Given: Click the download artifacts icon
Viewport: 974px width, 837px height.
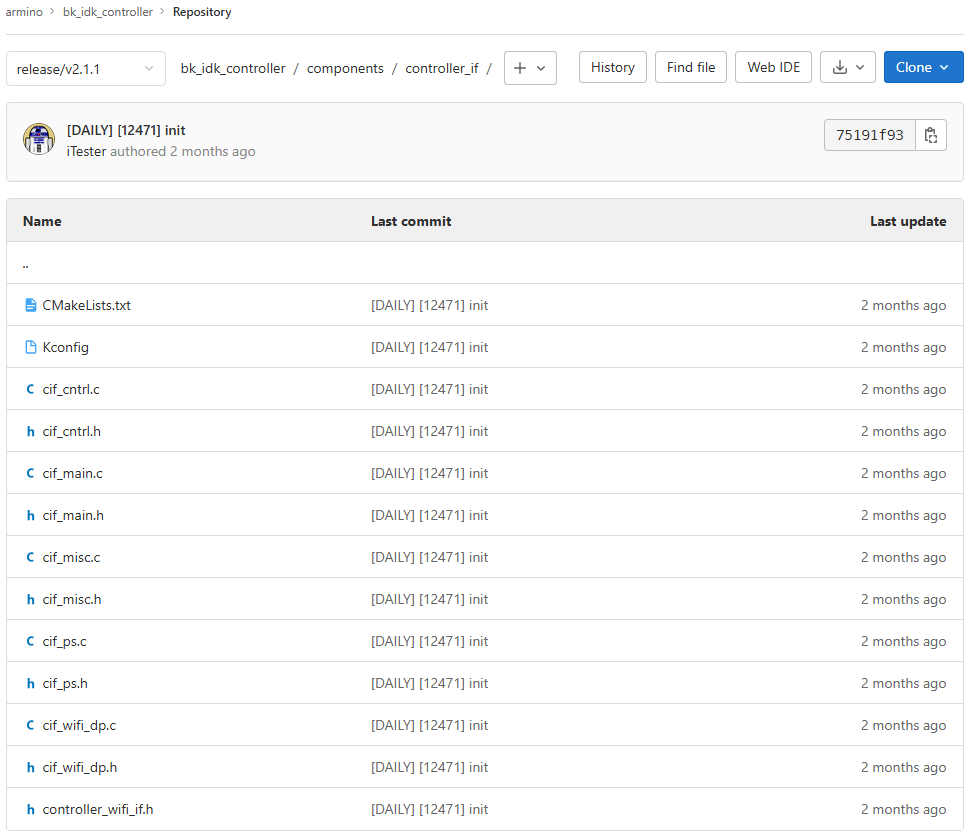Looking at the screenshot, I should pyautogui.click(x=840, y=67).
